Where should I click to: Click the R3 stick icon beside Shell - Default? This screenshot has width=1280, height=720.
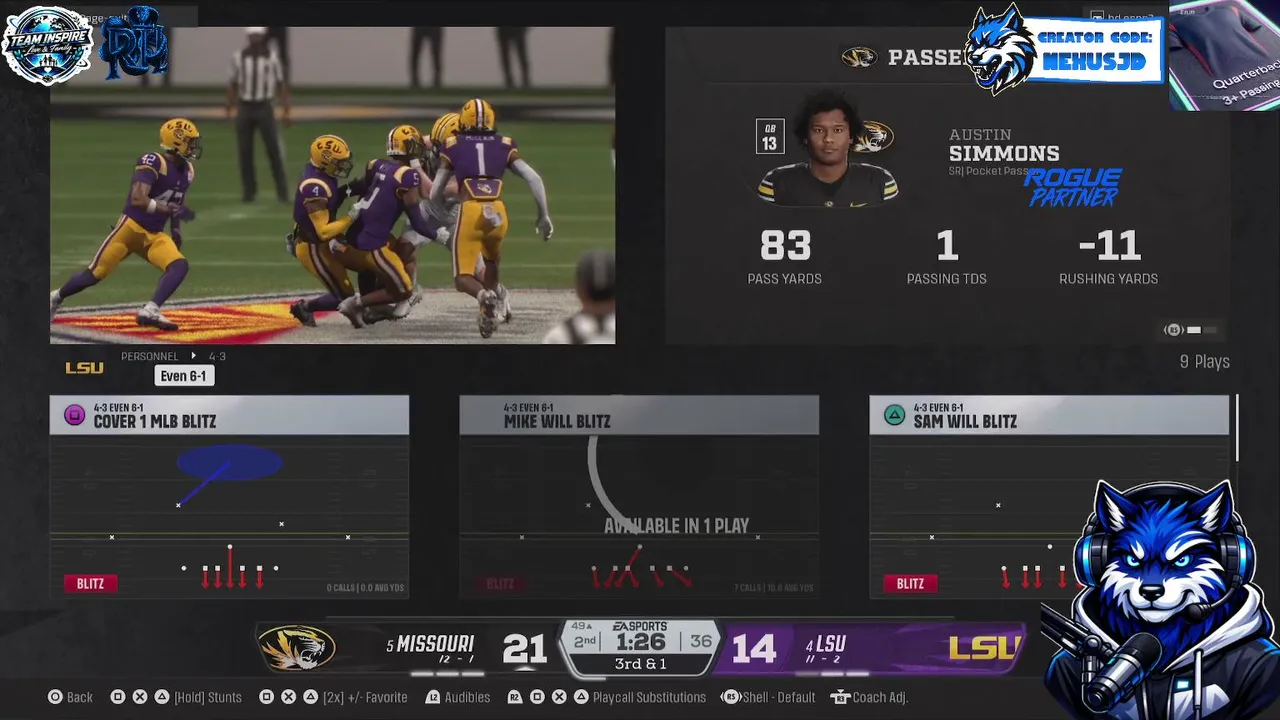tap(731, 697)
